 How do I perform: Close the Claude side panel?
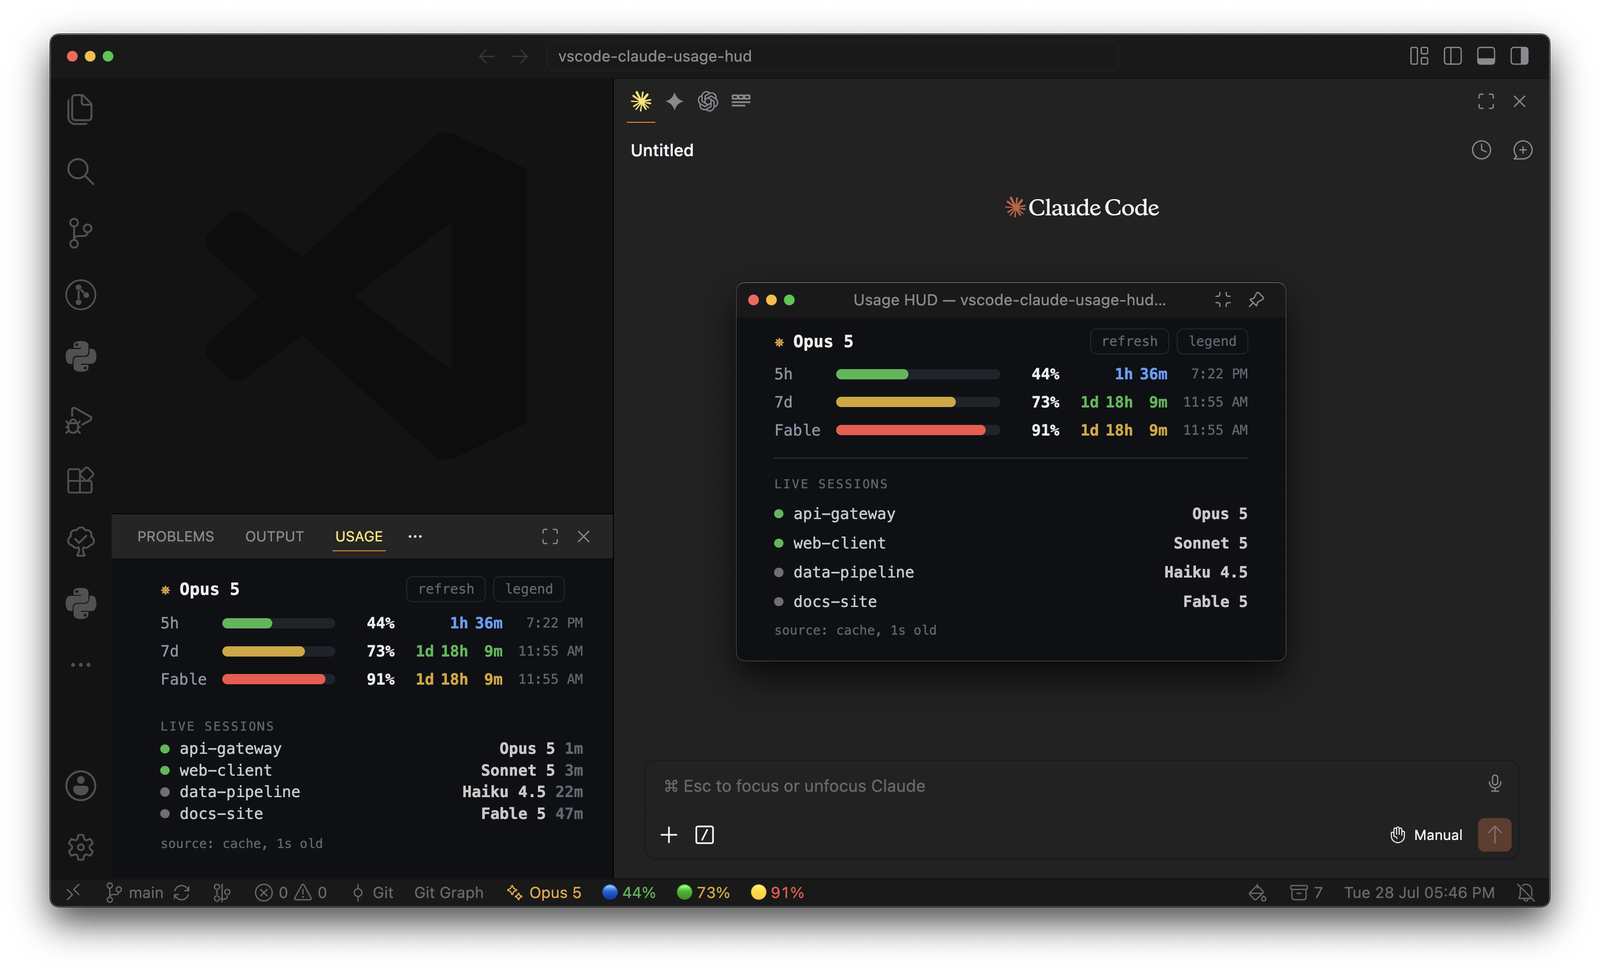(1519, 101)
